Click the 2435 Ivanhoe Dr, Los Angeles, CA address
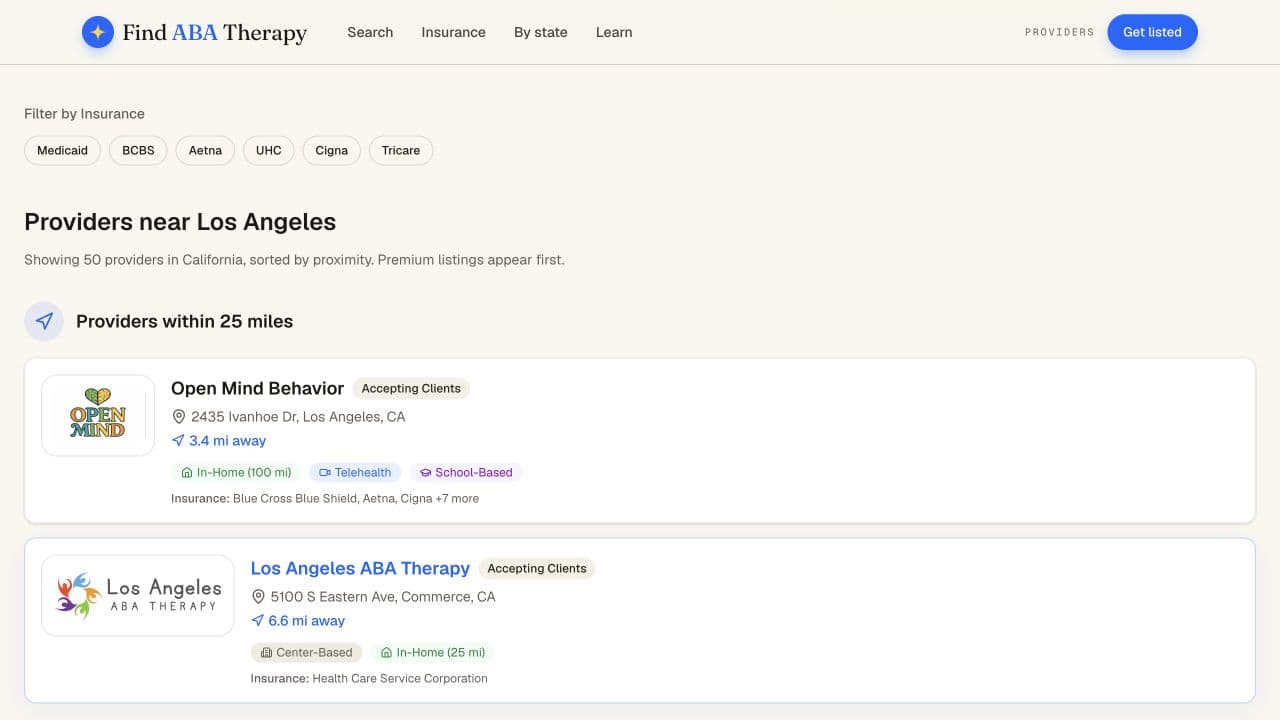Image resolution: width=1280 pixels, height=720 pixels. (x=298, y=416)
